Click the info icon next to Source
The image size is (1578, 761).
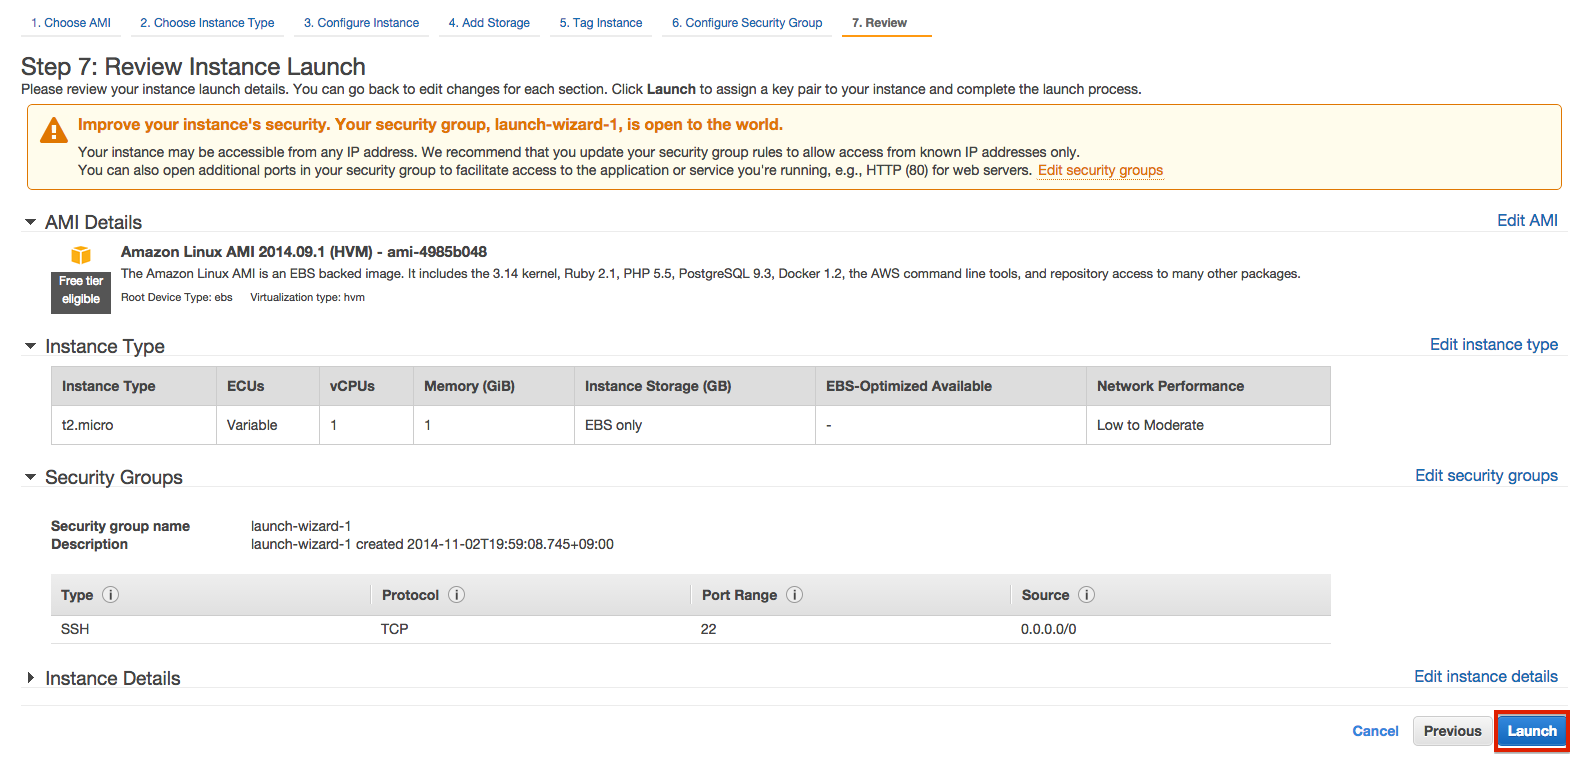pyautogui.click(x=1087, y=595)
